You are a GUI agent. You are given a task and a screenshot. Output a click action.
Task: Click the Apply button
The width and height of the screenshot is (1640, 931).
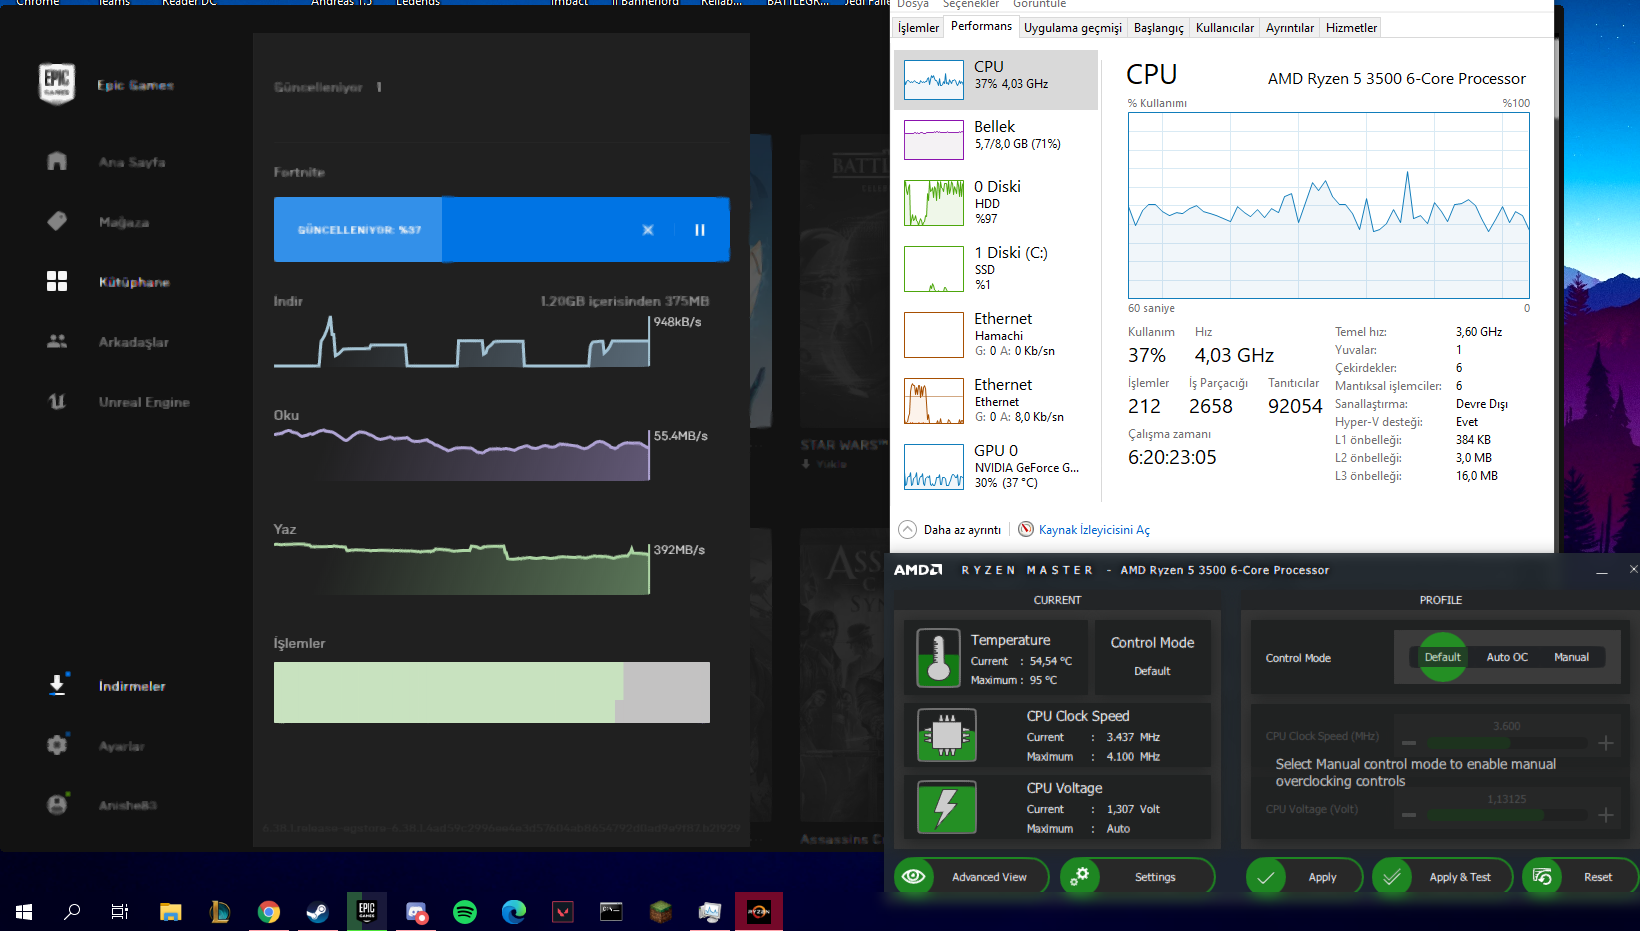click(x=1304, y=877)
